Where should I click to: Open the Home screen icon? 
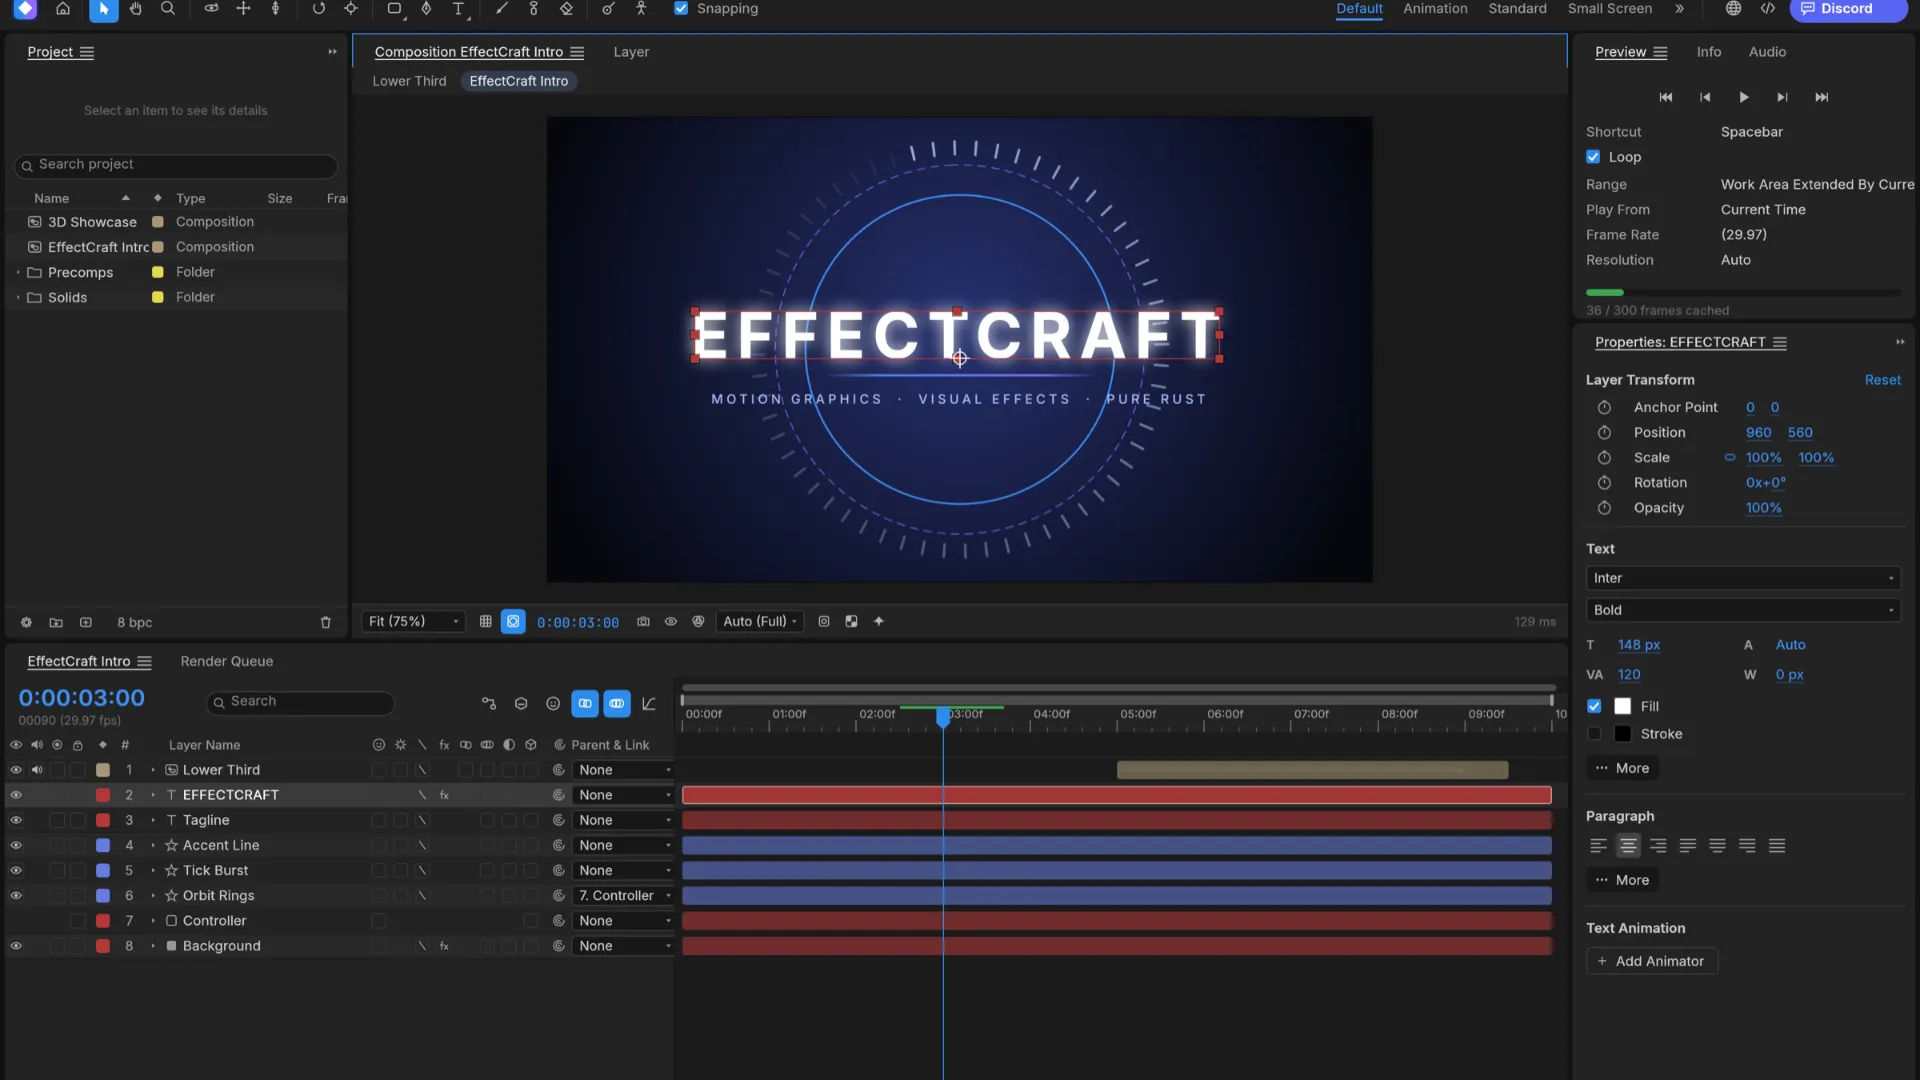click(x=63, y=9)
